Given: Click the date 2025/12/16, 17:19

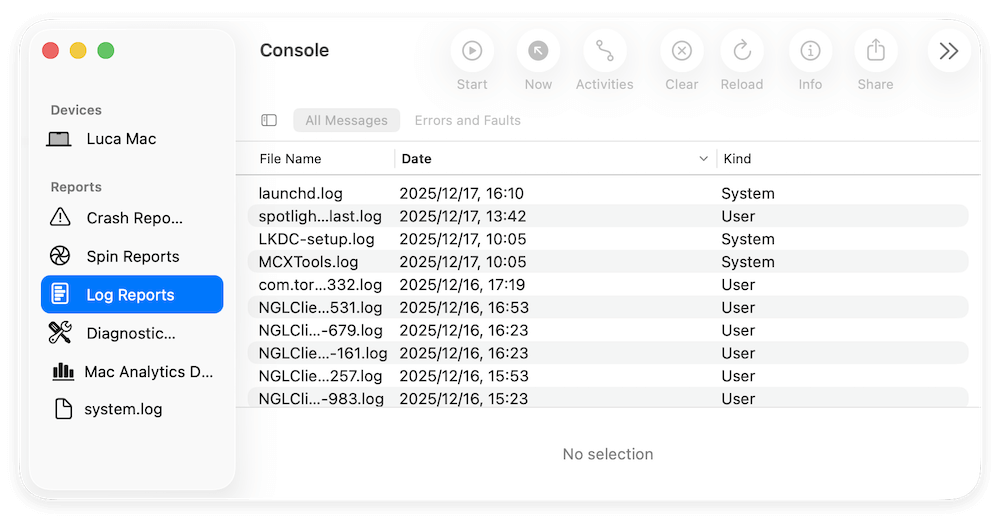Looking at the screenshot, I should point(462,285).
